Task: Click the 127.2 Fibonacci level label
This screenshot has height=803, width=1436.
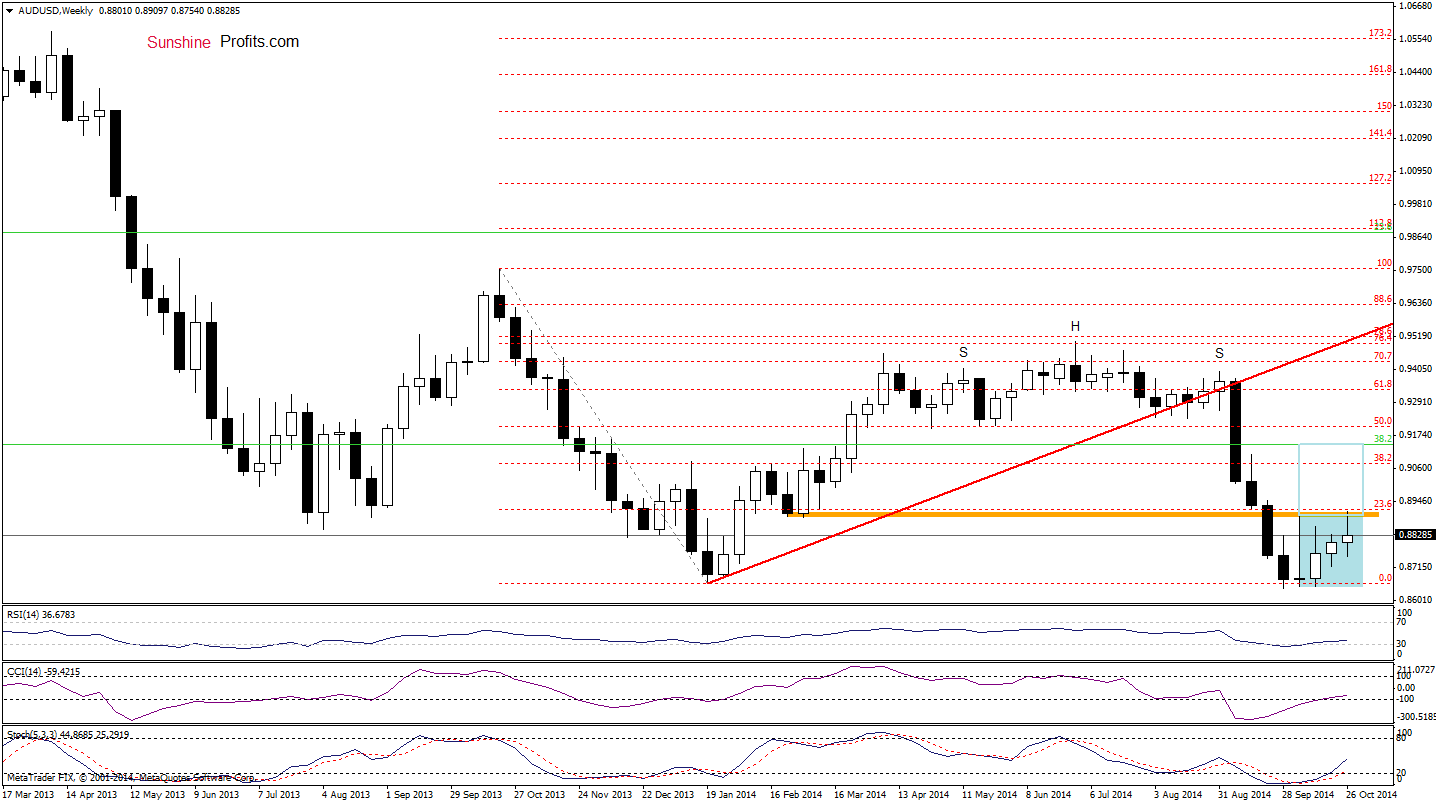Action: pos(1380,177)
